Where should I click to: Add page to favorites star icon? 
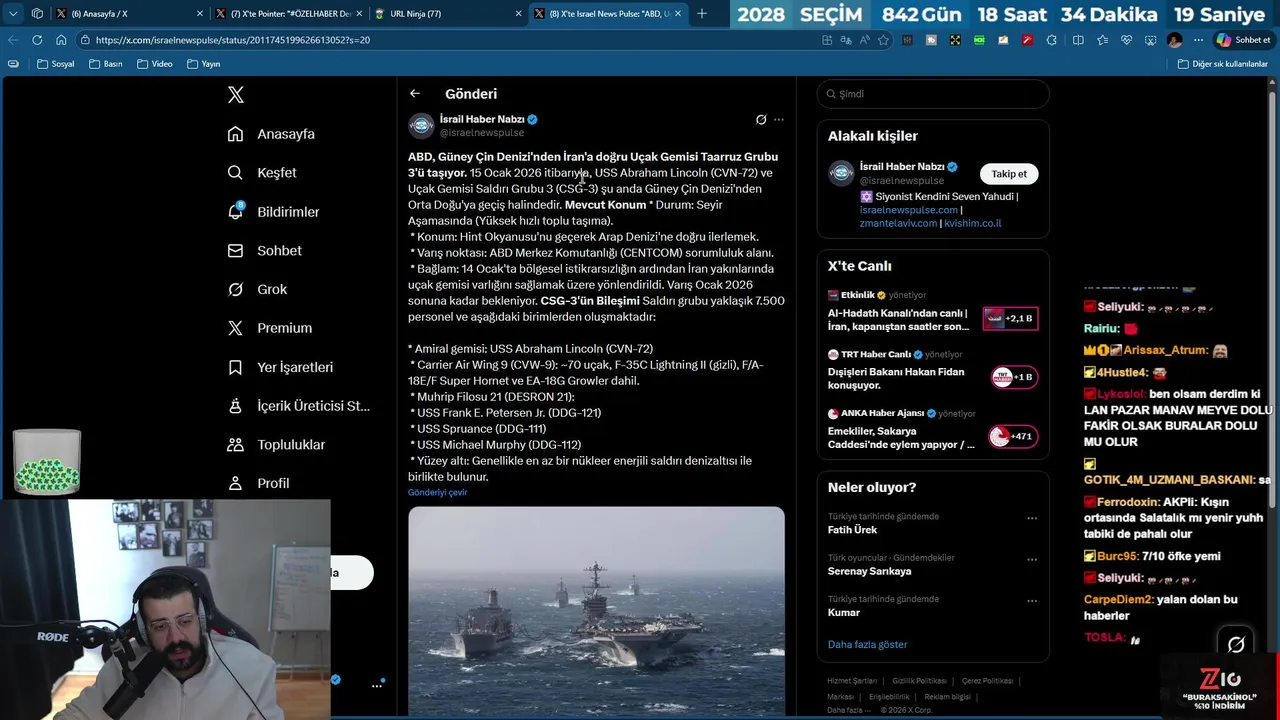point(883,40)
